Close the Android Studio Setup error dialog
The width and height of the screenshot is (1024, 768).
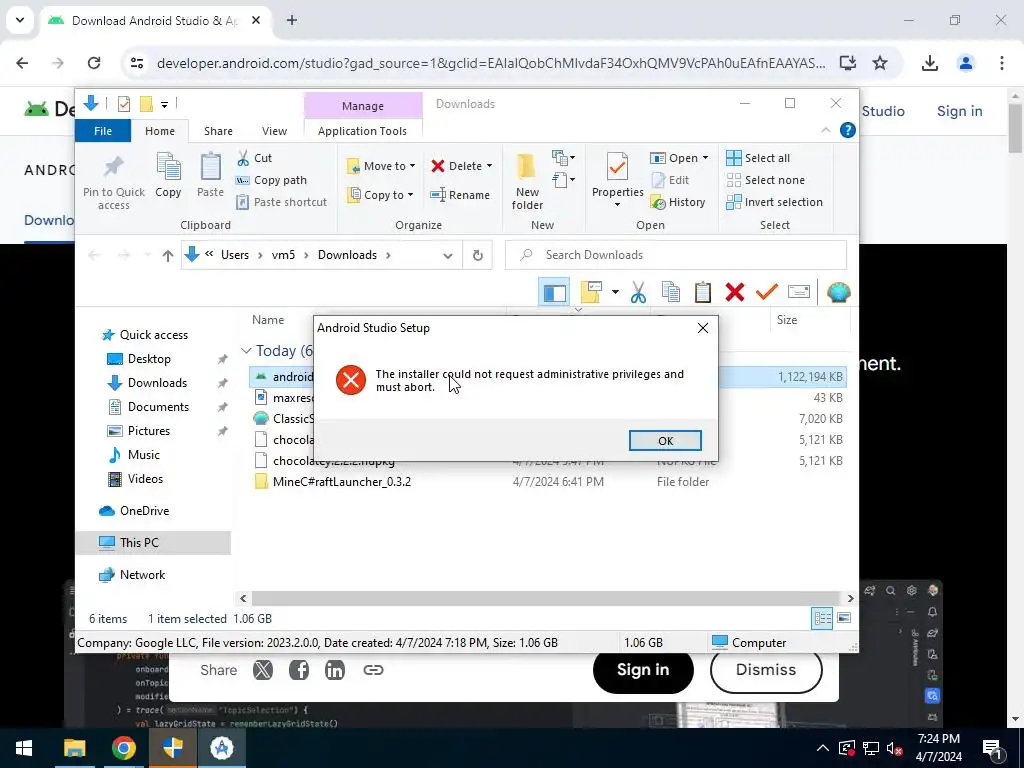coord(703,328)
